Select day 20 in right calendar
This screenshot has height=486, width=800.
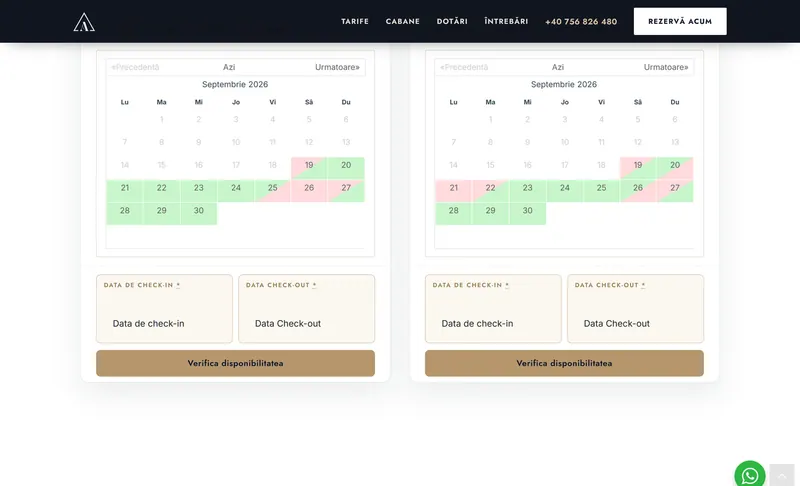click(675, 168)
